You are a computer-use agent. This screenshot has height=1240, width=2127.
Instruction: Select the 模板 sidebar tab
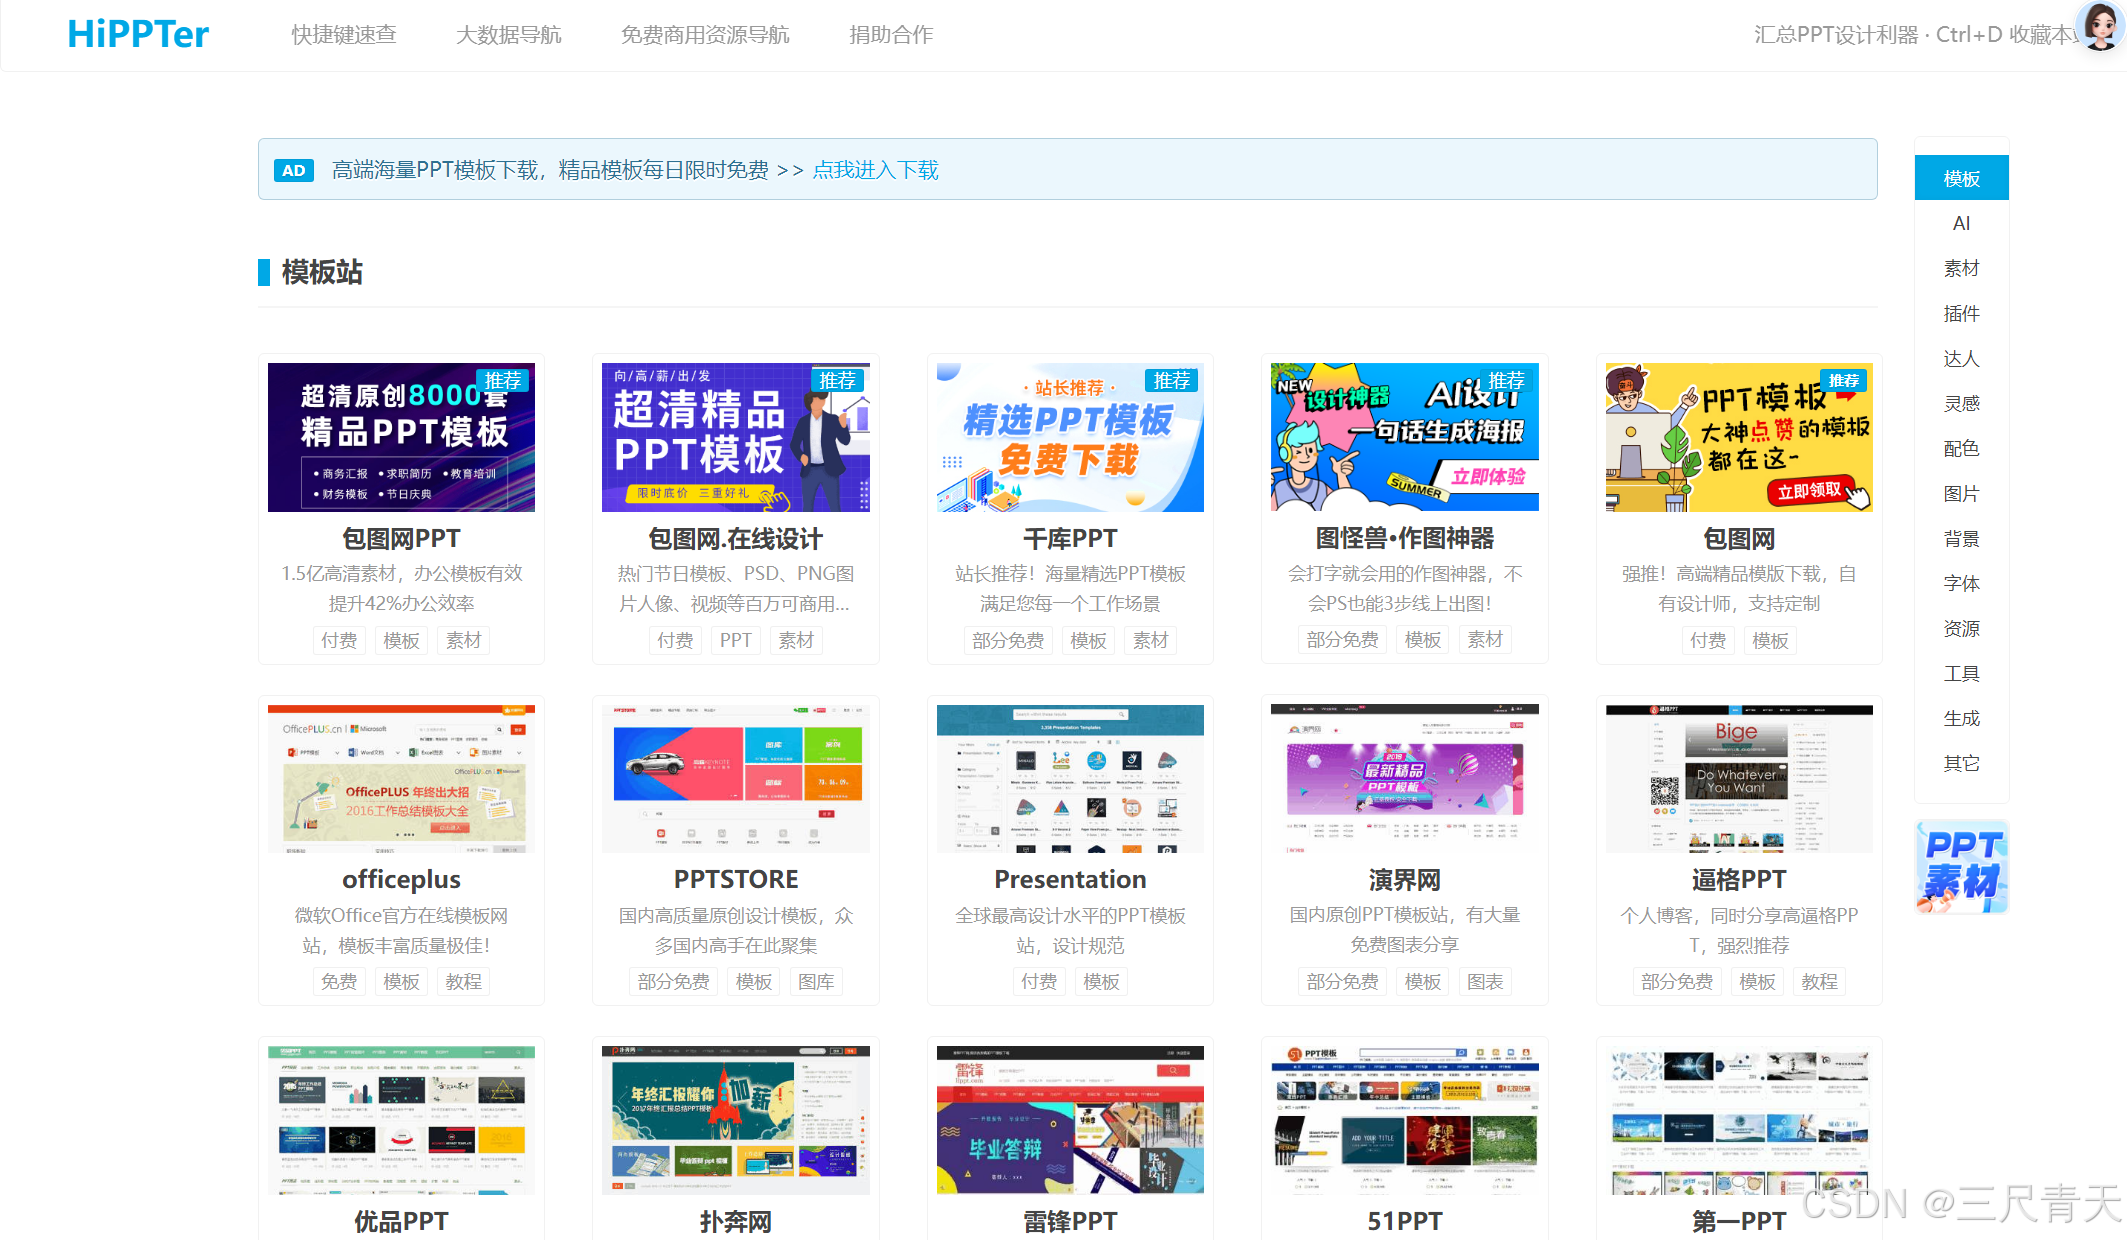coord(1961,178)
